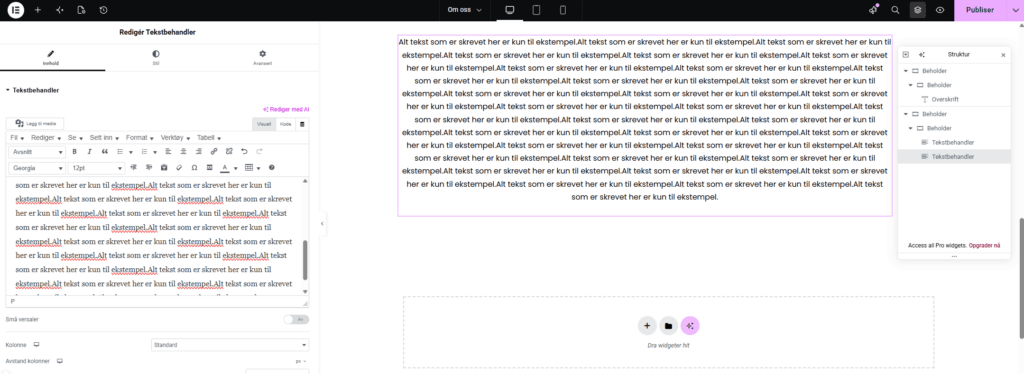Click the database icon next to Kode
The width and height of the screenshot is (1024, 374).
click(x=302, y=124)
